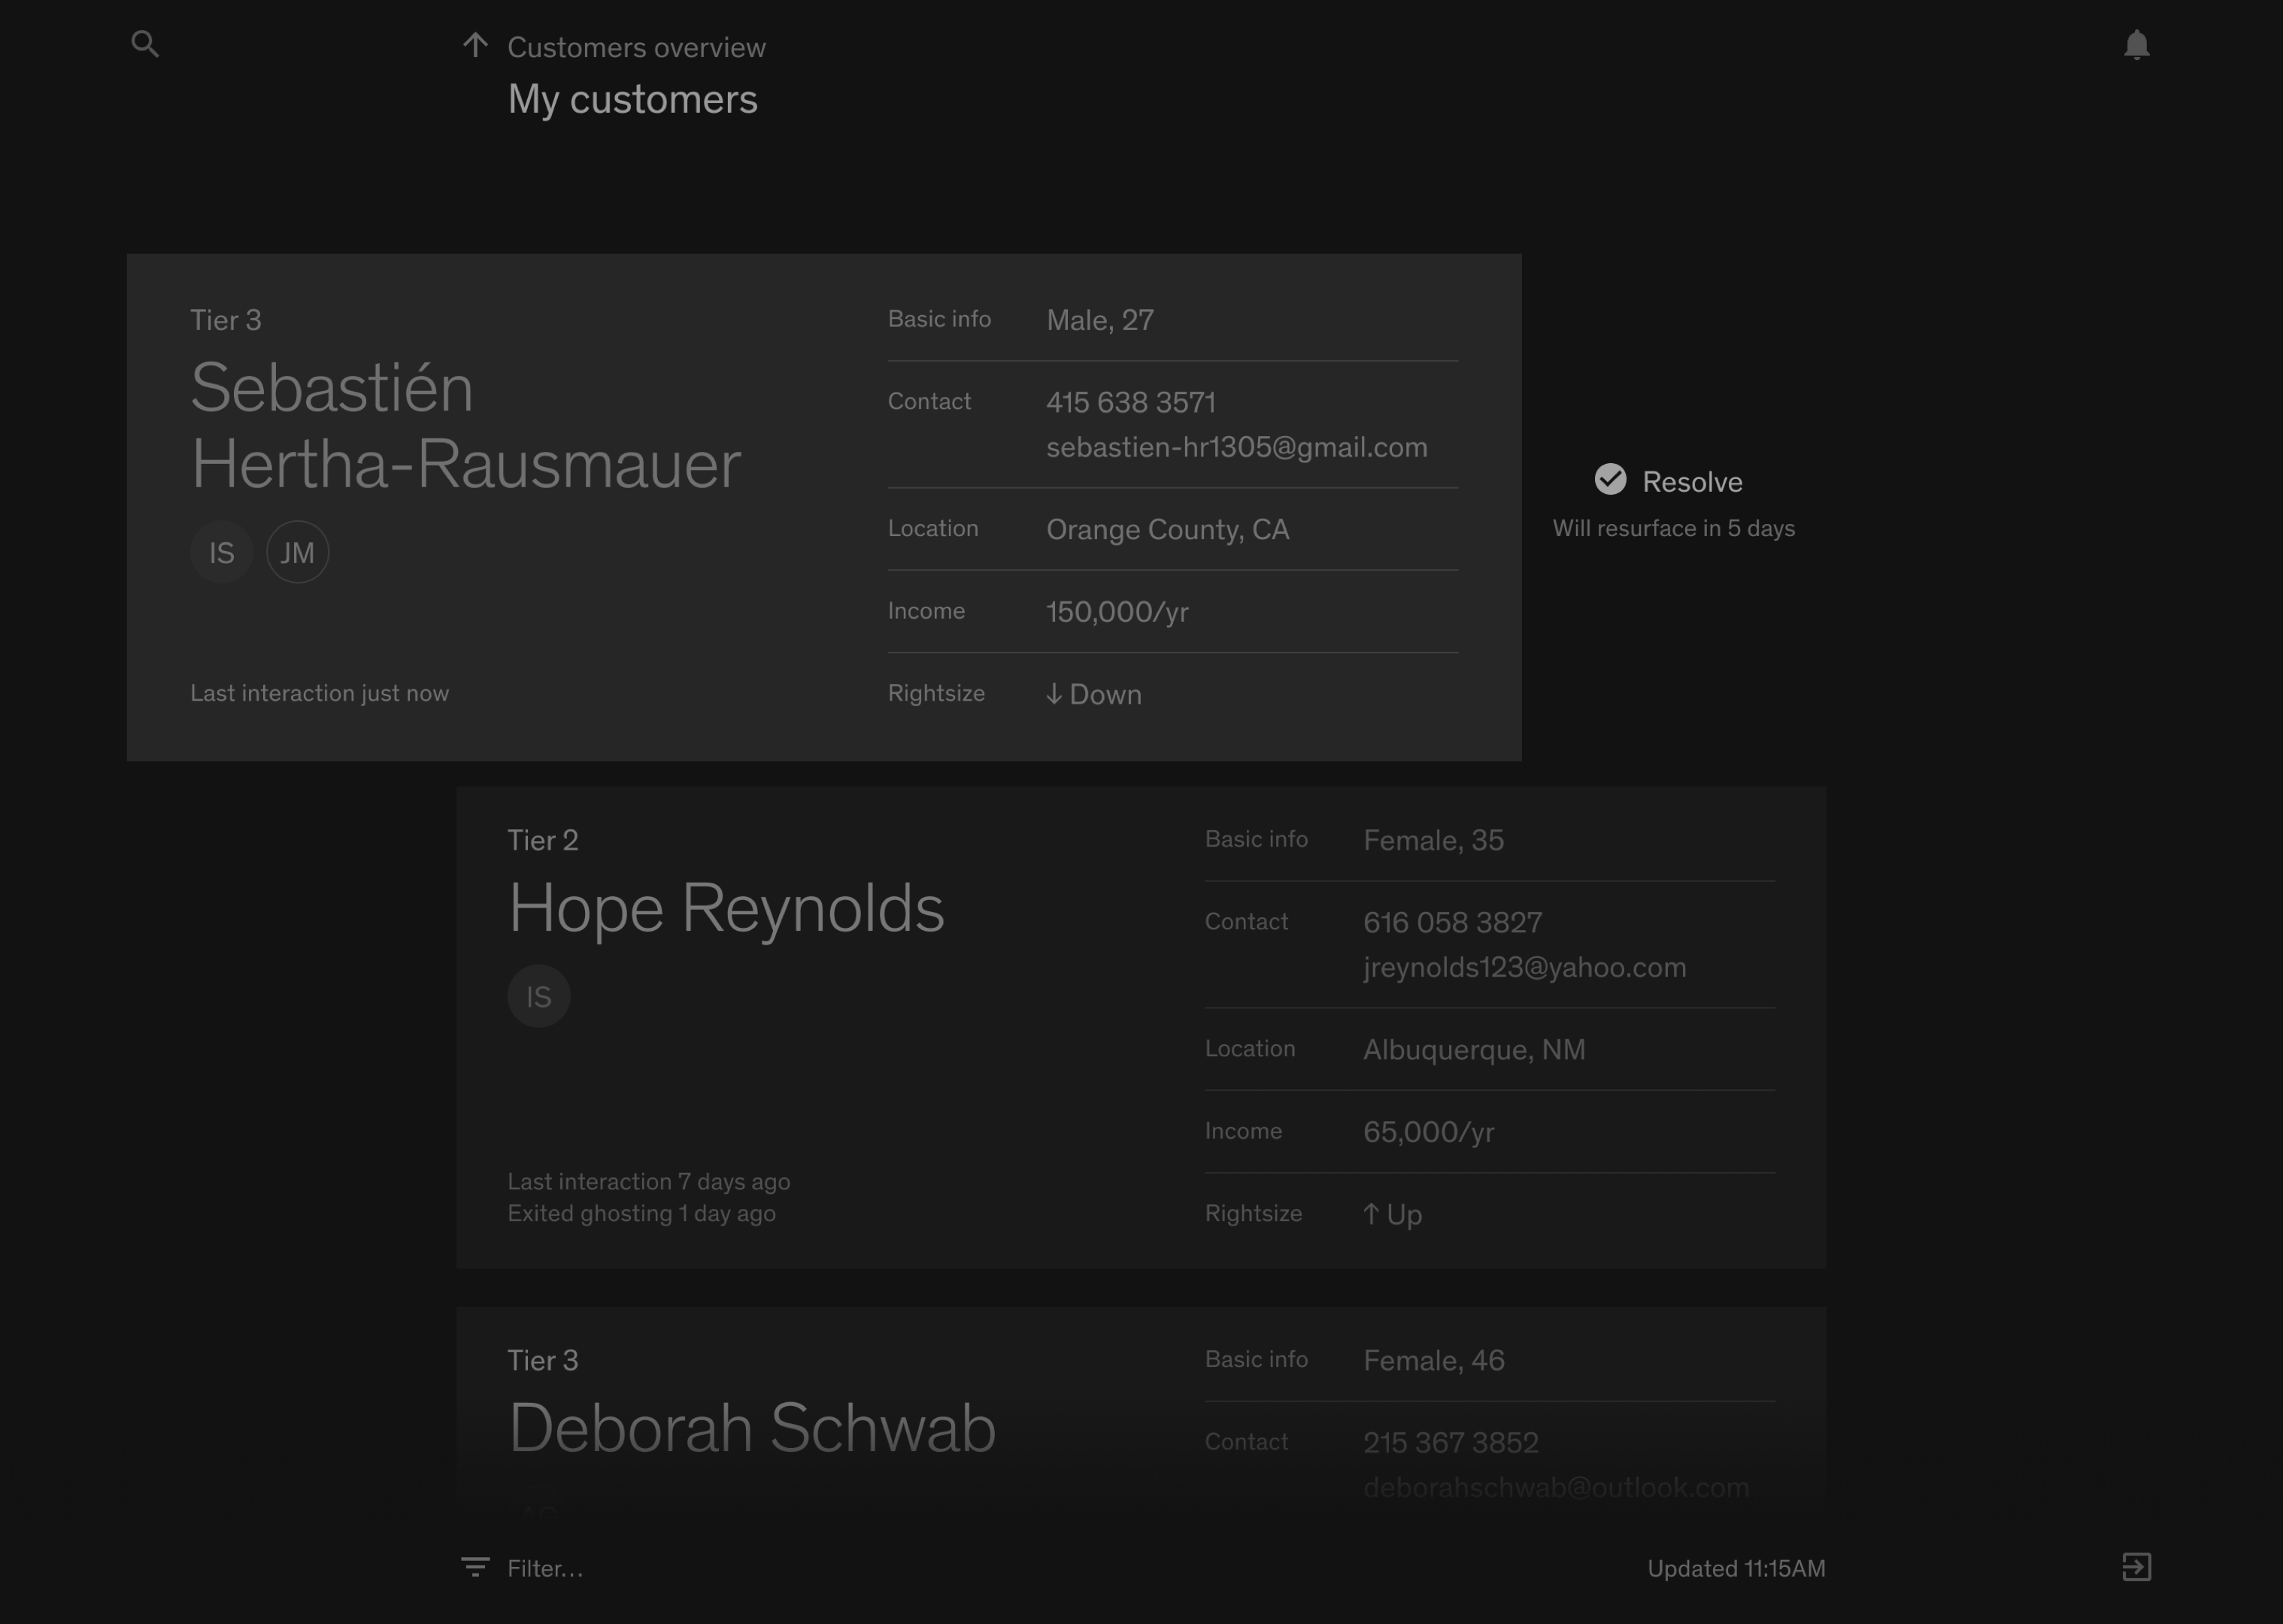Click the Resolve button label

coord(1692,482)
